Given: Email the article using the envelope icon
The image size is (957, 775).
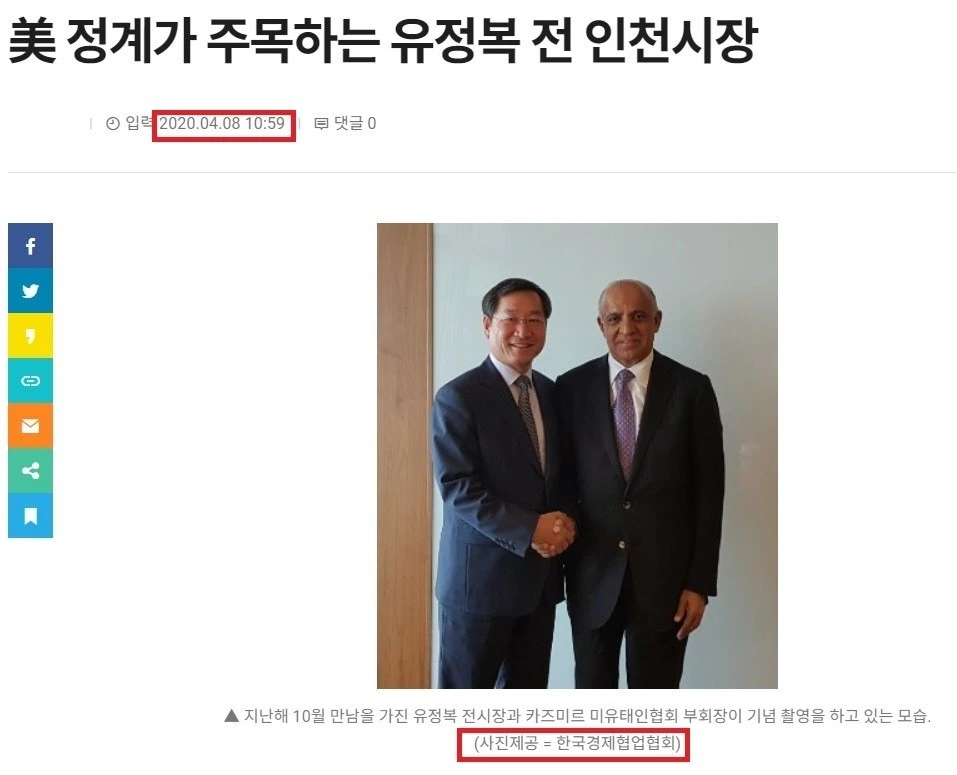Looking at the screenshot, I should (x=31, y=426).
